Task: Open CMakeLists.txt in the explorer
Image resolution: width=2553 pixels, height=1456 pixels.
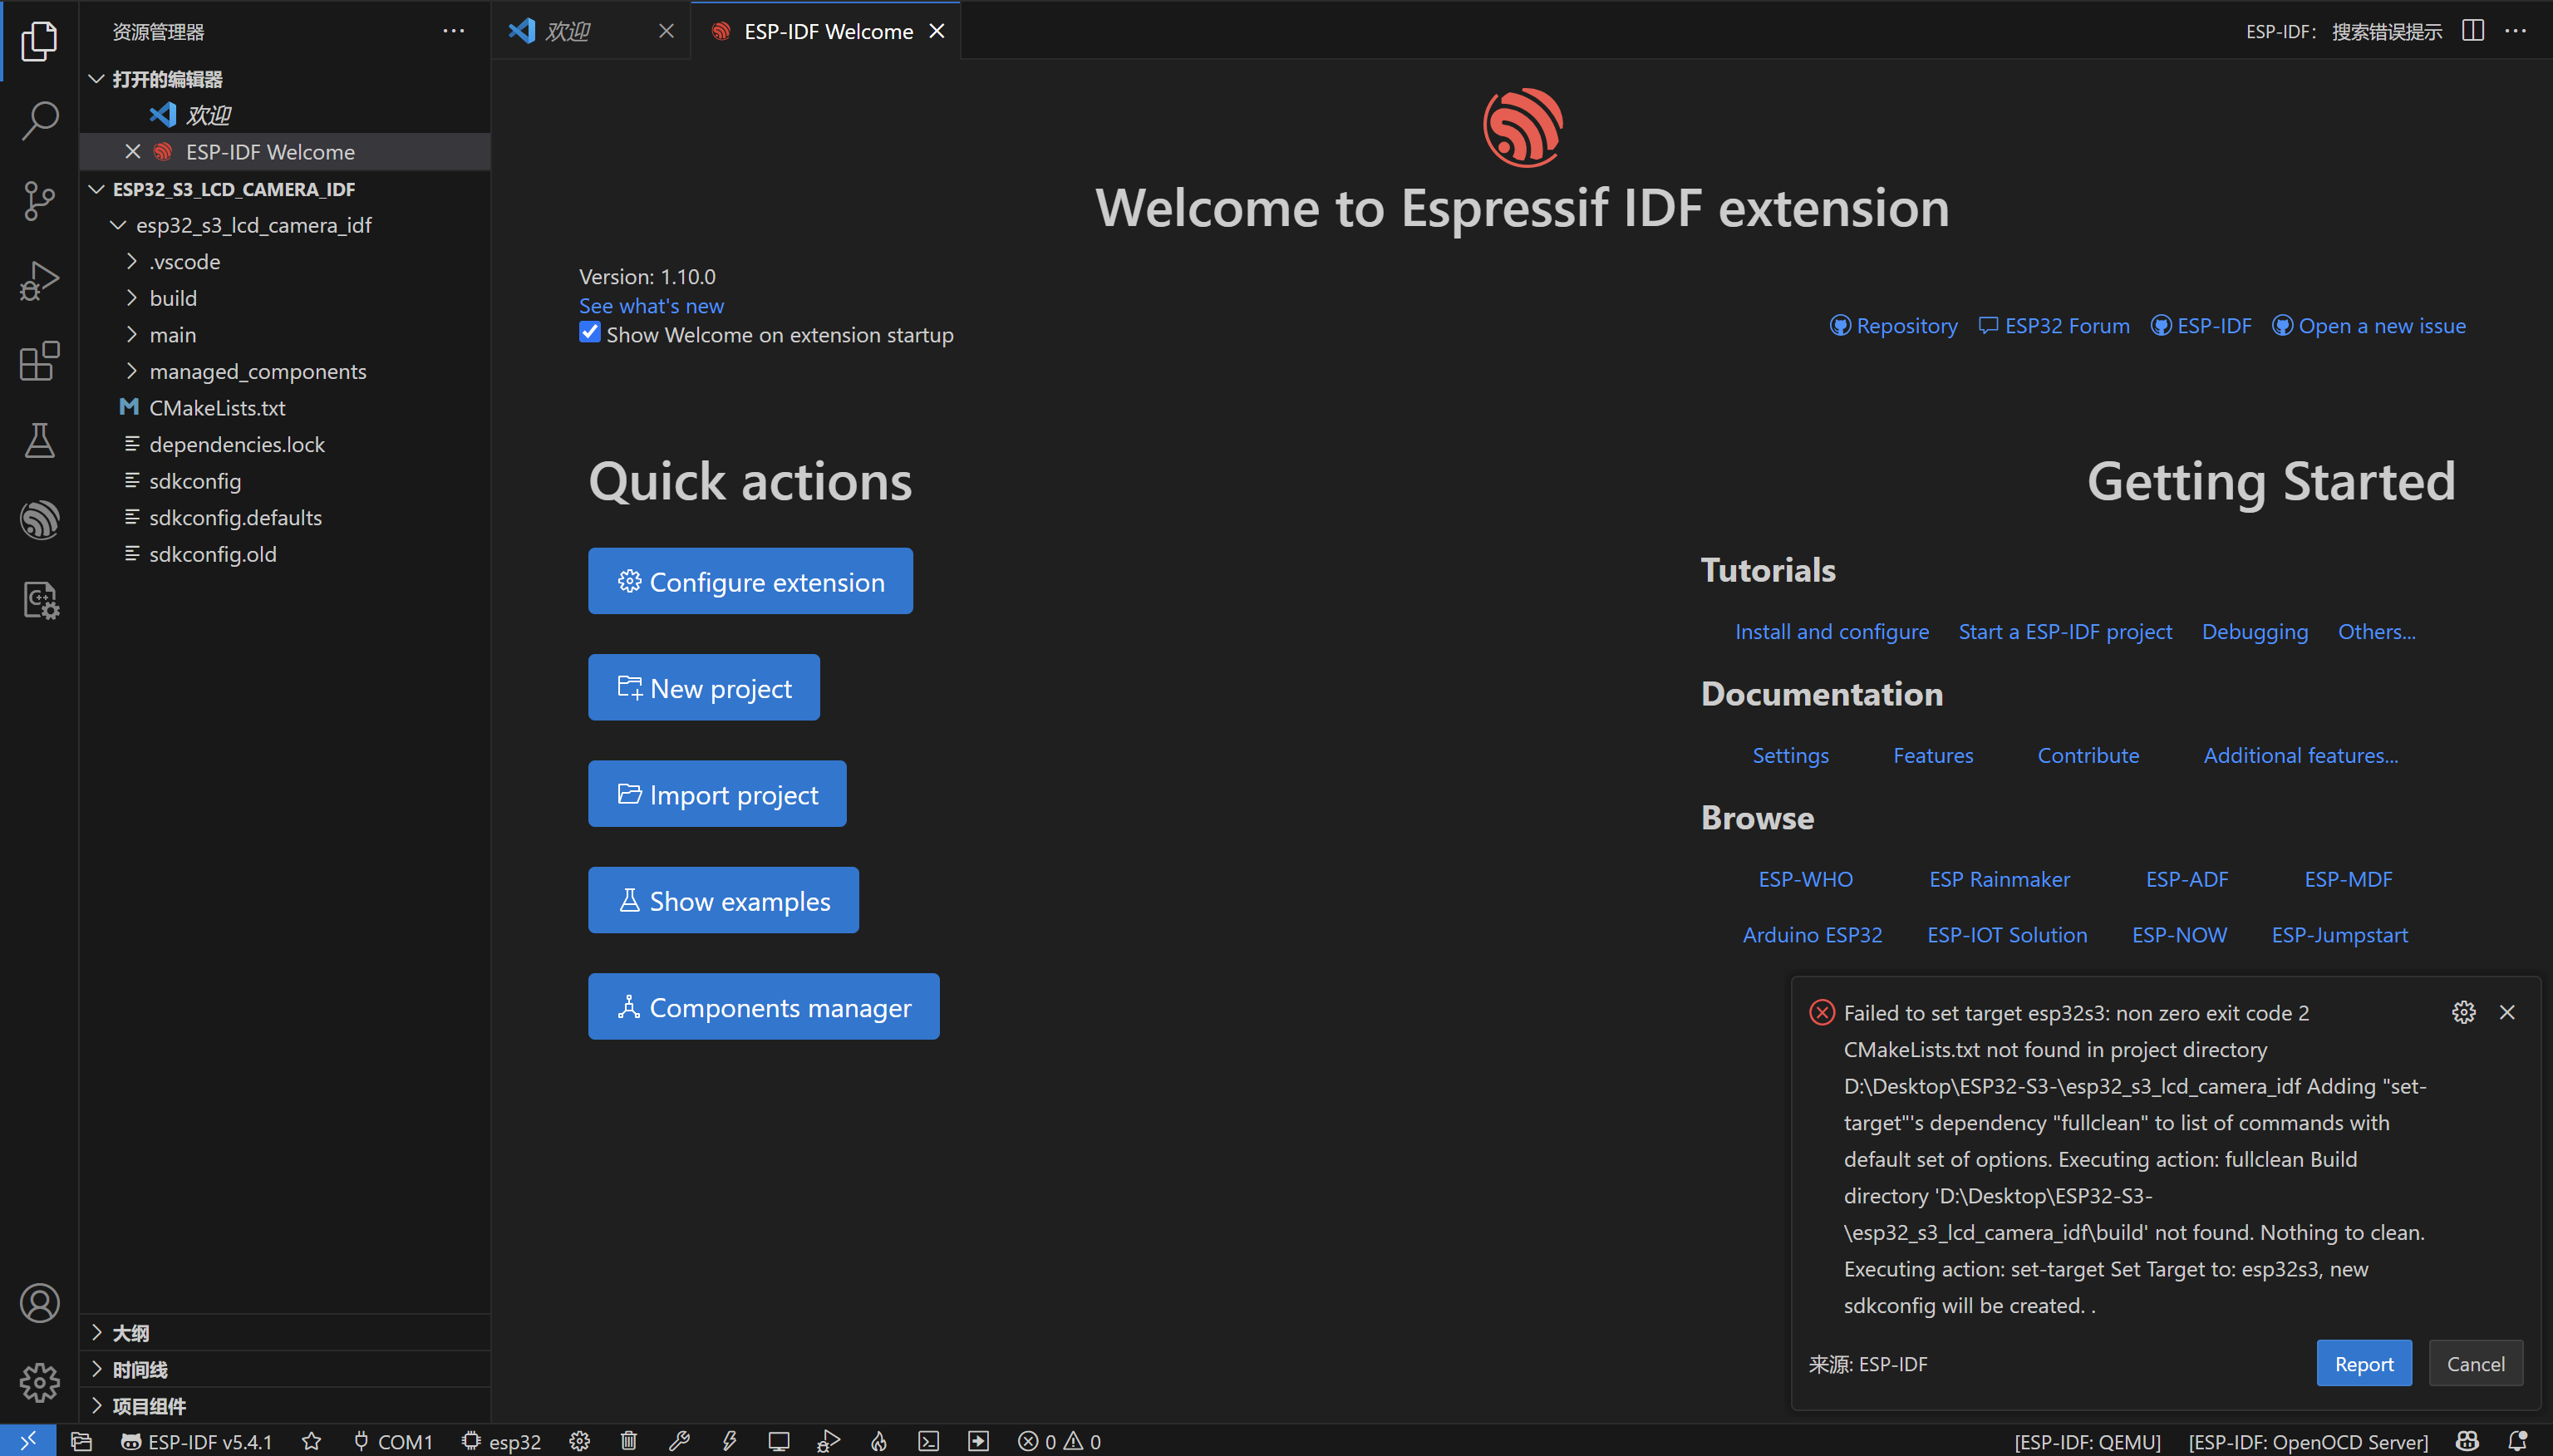Action: (x=285, y=408)
